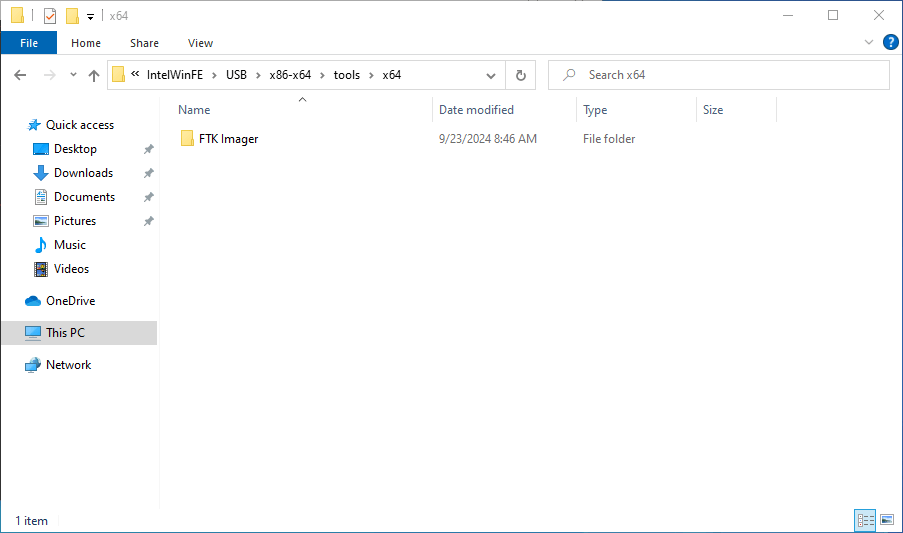Image resolution: width=903 pixels, height=533 pixels.
Task: Click the x86-x64 breadcrumb segment
Action: point(290,75)
